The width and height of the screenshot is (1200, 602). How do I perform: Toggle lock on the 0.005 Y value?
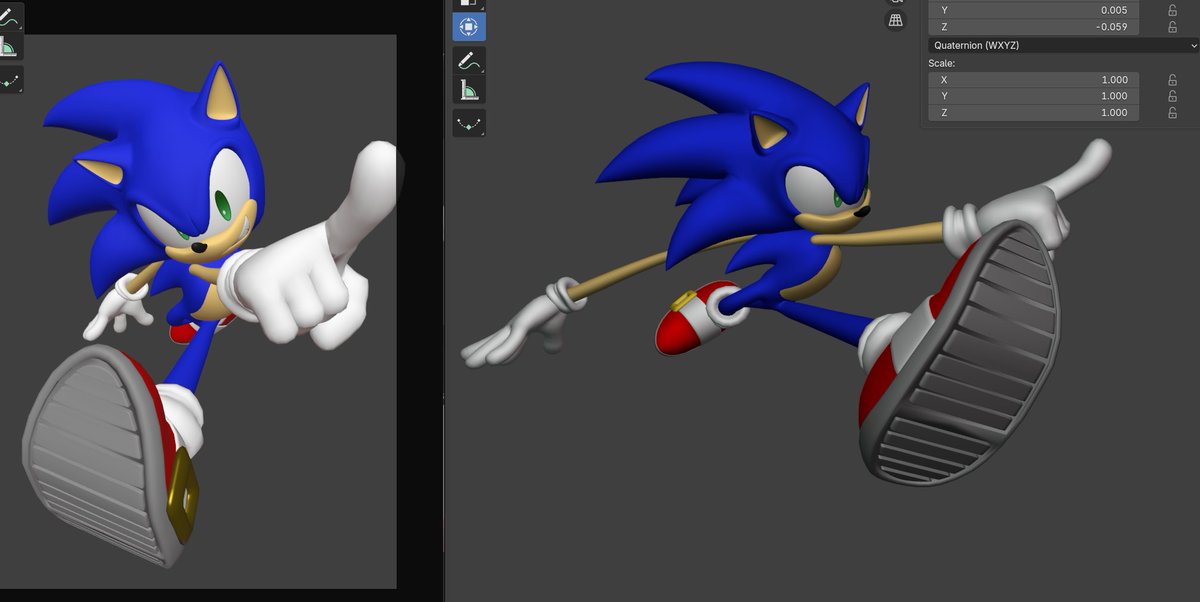point(1172,10)
